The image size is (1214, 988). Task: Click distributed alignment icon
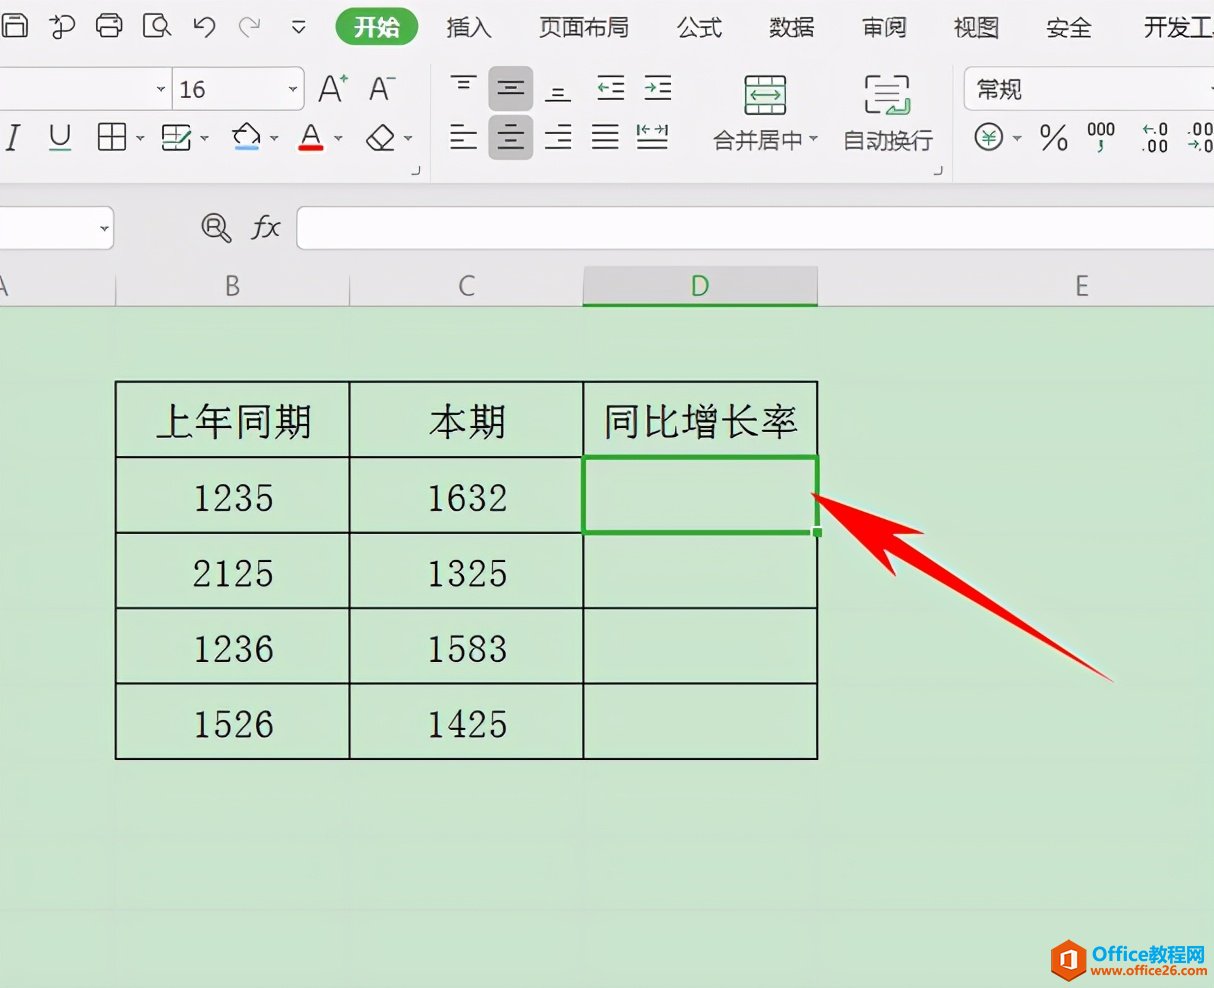[x=652, y=137]
